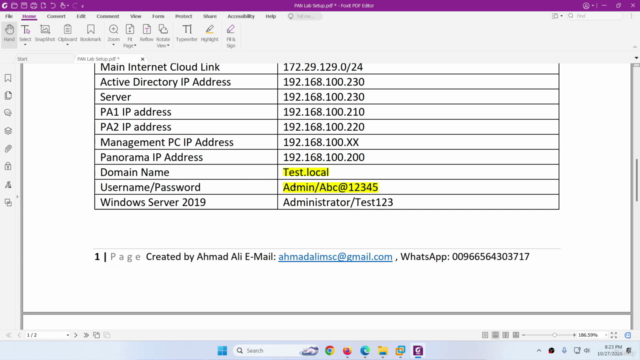The width and height of the screenshot is (640, 360).
Task: Switch to the Protect ribbon tab
Action: [x=184, y=16]
